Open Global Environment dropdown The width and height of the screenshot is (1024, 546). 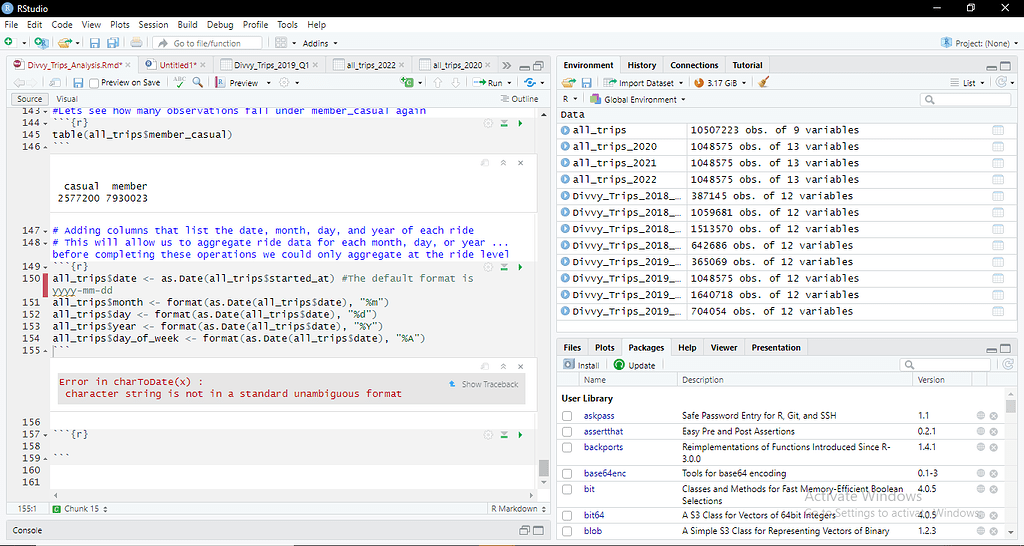point(637,99)
